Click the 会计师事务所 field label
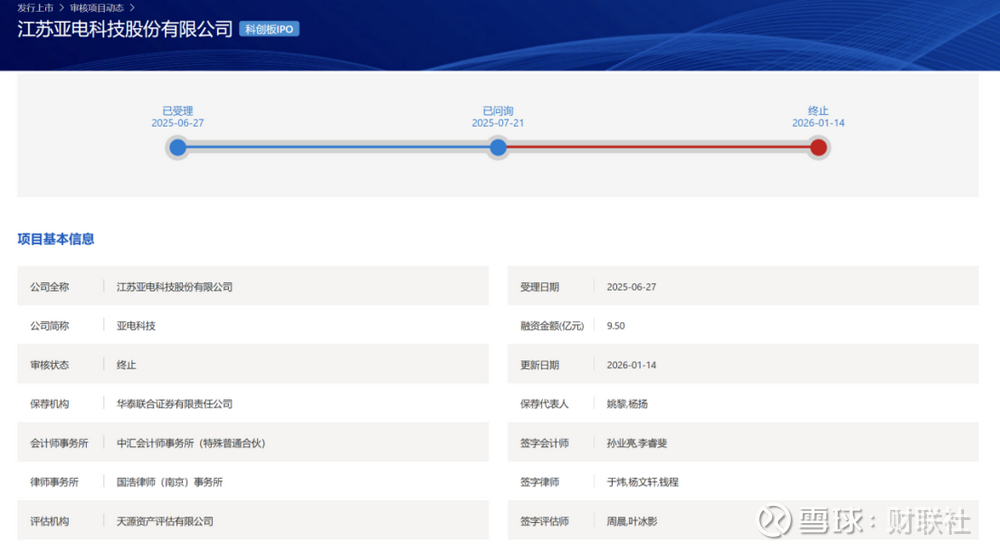Viewport: 1000px width, 552px height. click(59, 443)
